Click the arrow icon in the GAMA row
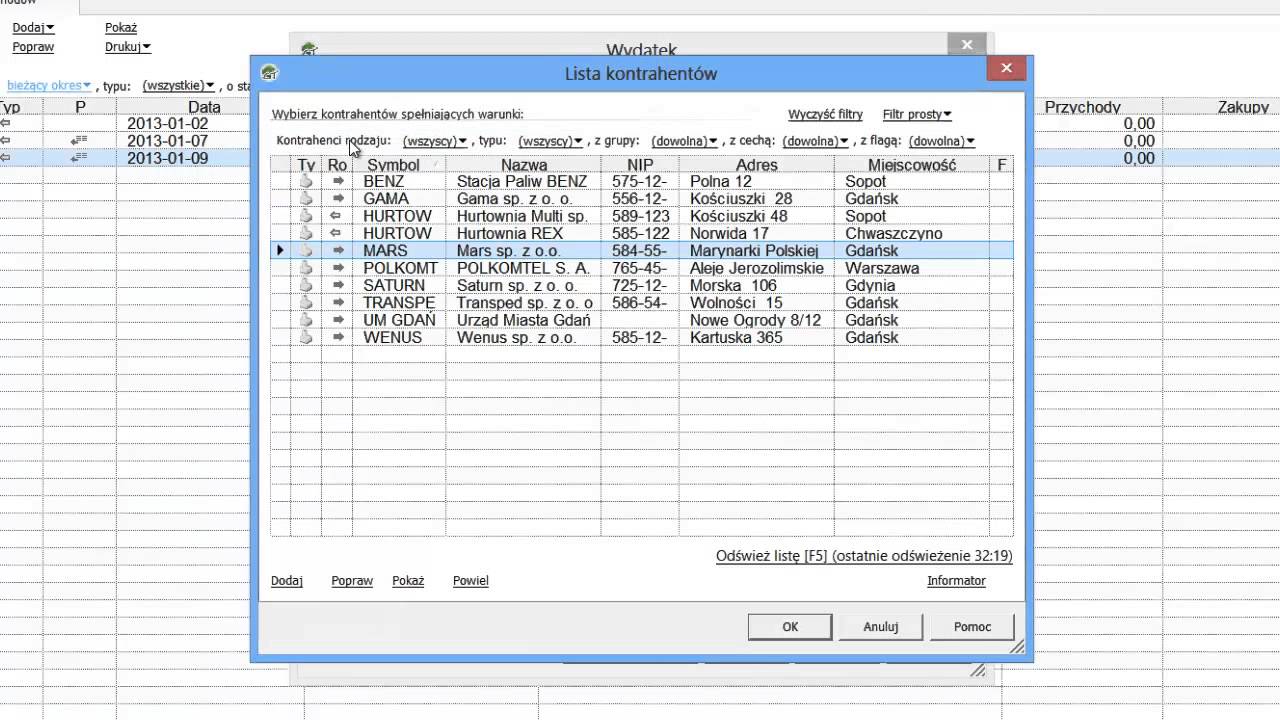Viewport: 1280px width, 720px height. [338, 199]
